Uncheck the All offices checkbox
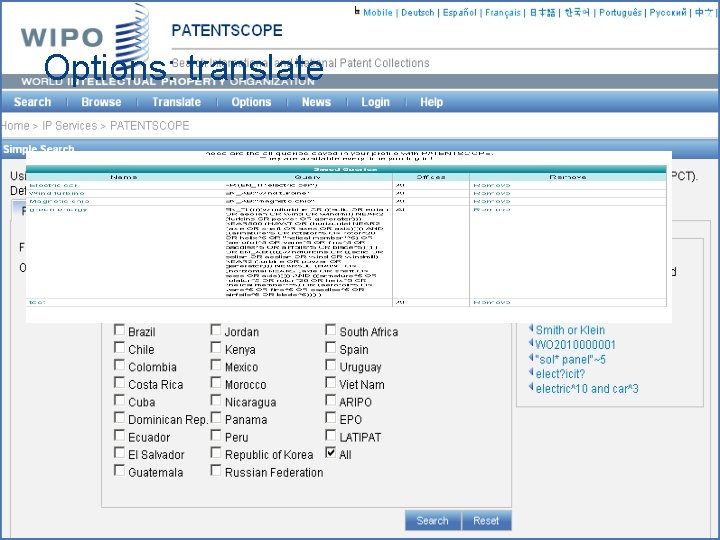This screenshot has width=720, height=540. (331, 453)
